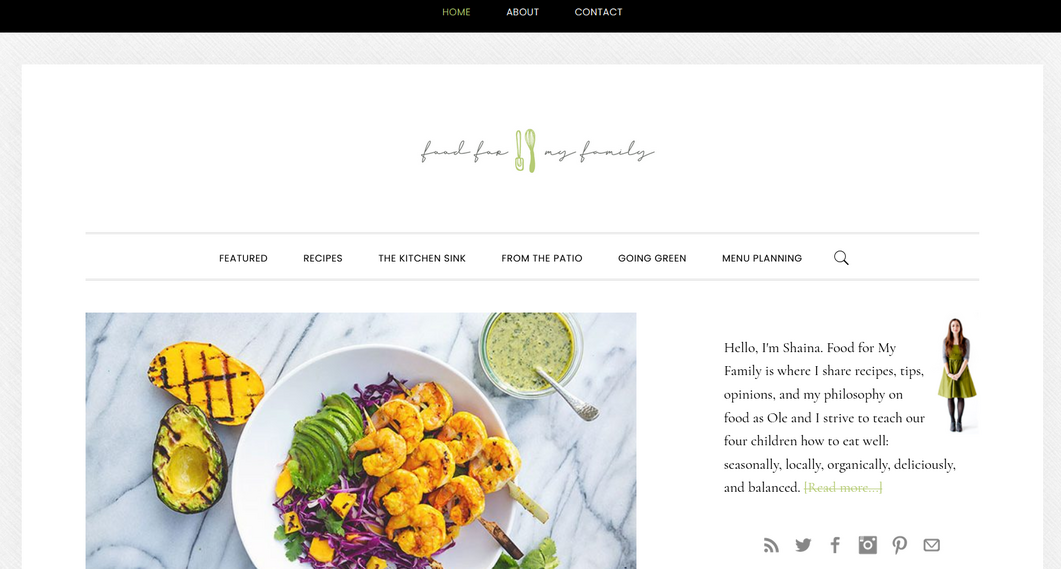The height and width of the screenshot is (569, 1061).
Task: Browse From the Patio section
Action: (542, 258)
